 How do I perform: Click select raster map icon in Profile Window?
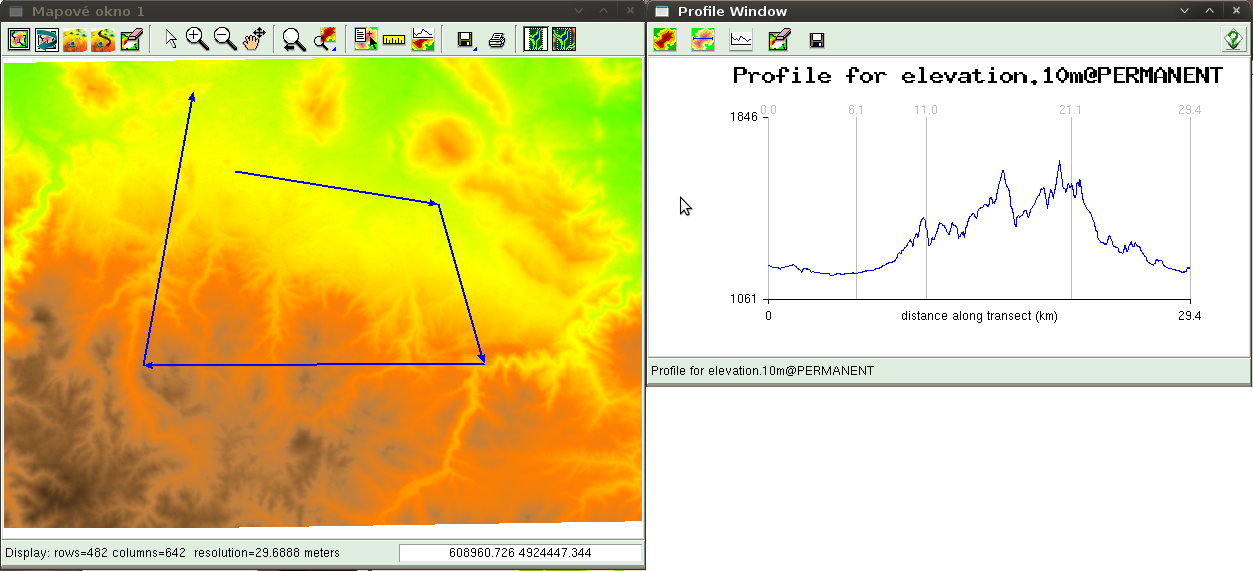(665, 40)
